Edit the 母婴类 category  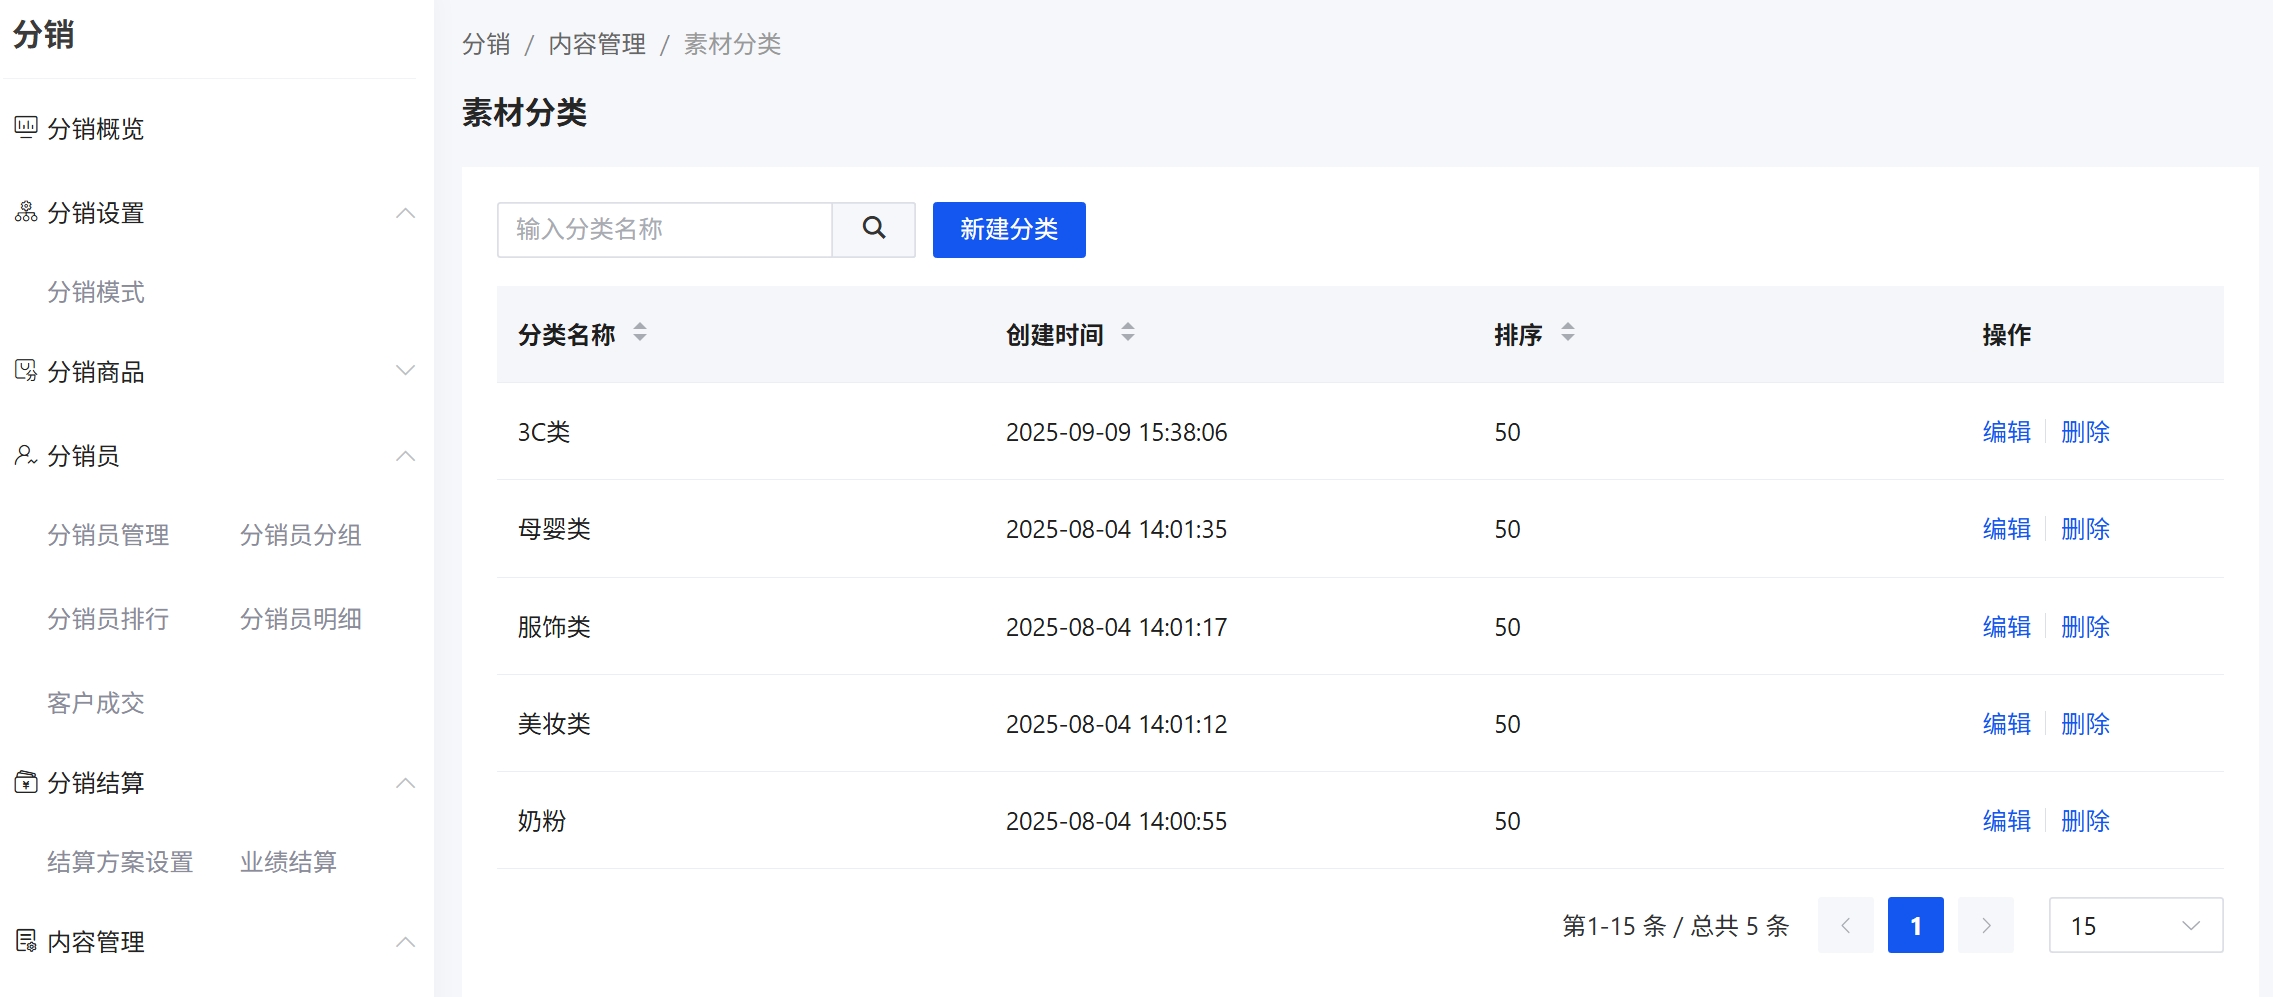pos(2005,529)
